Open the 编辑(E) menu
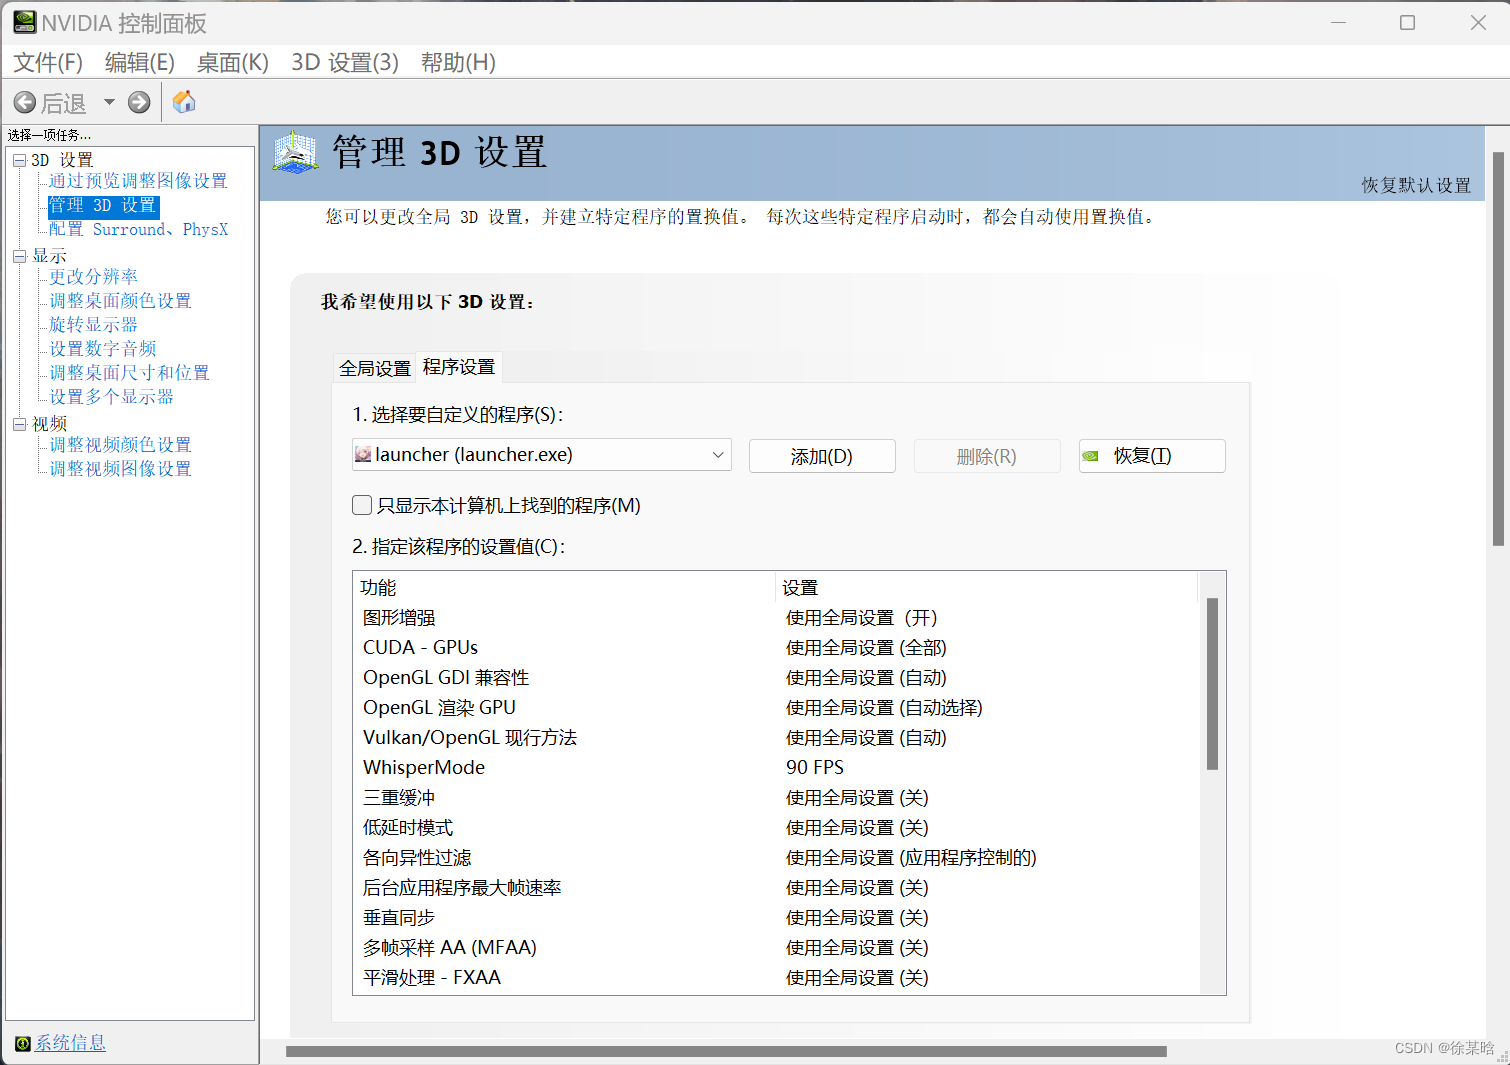 [x=140, y=62]
